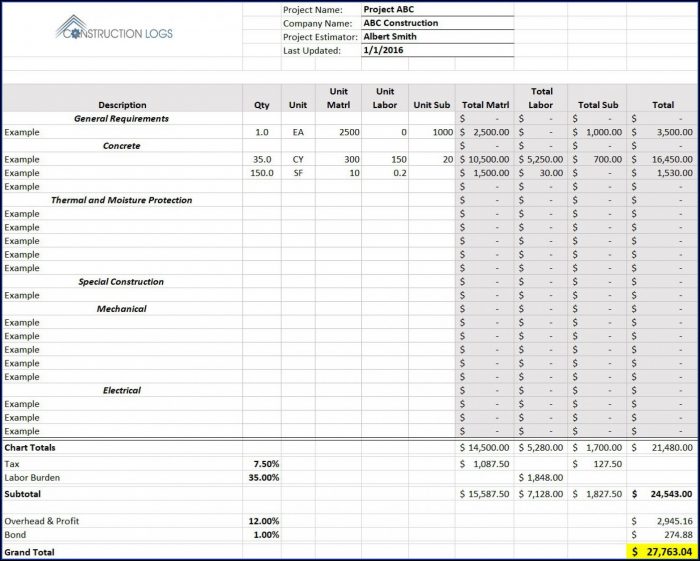Select the tax rate cell '7.50%'
This screenshot has width=700, height=561.
[x=262, y=464]
